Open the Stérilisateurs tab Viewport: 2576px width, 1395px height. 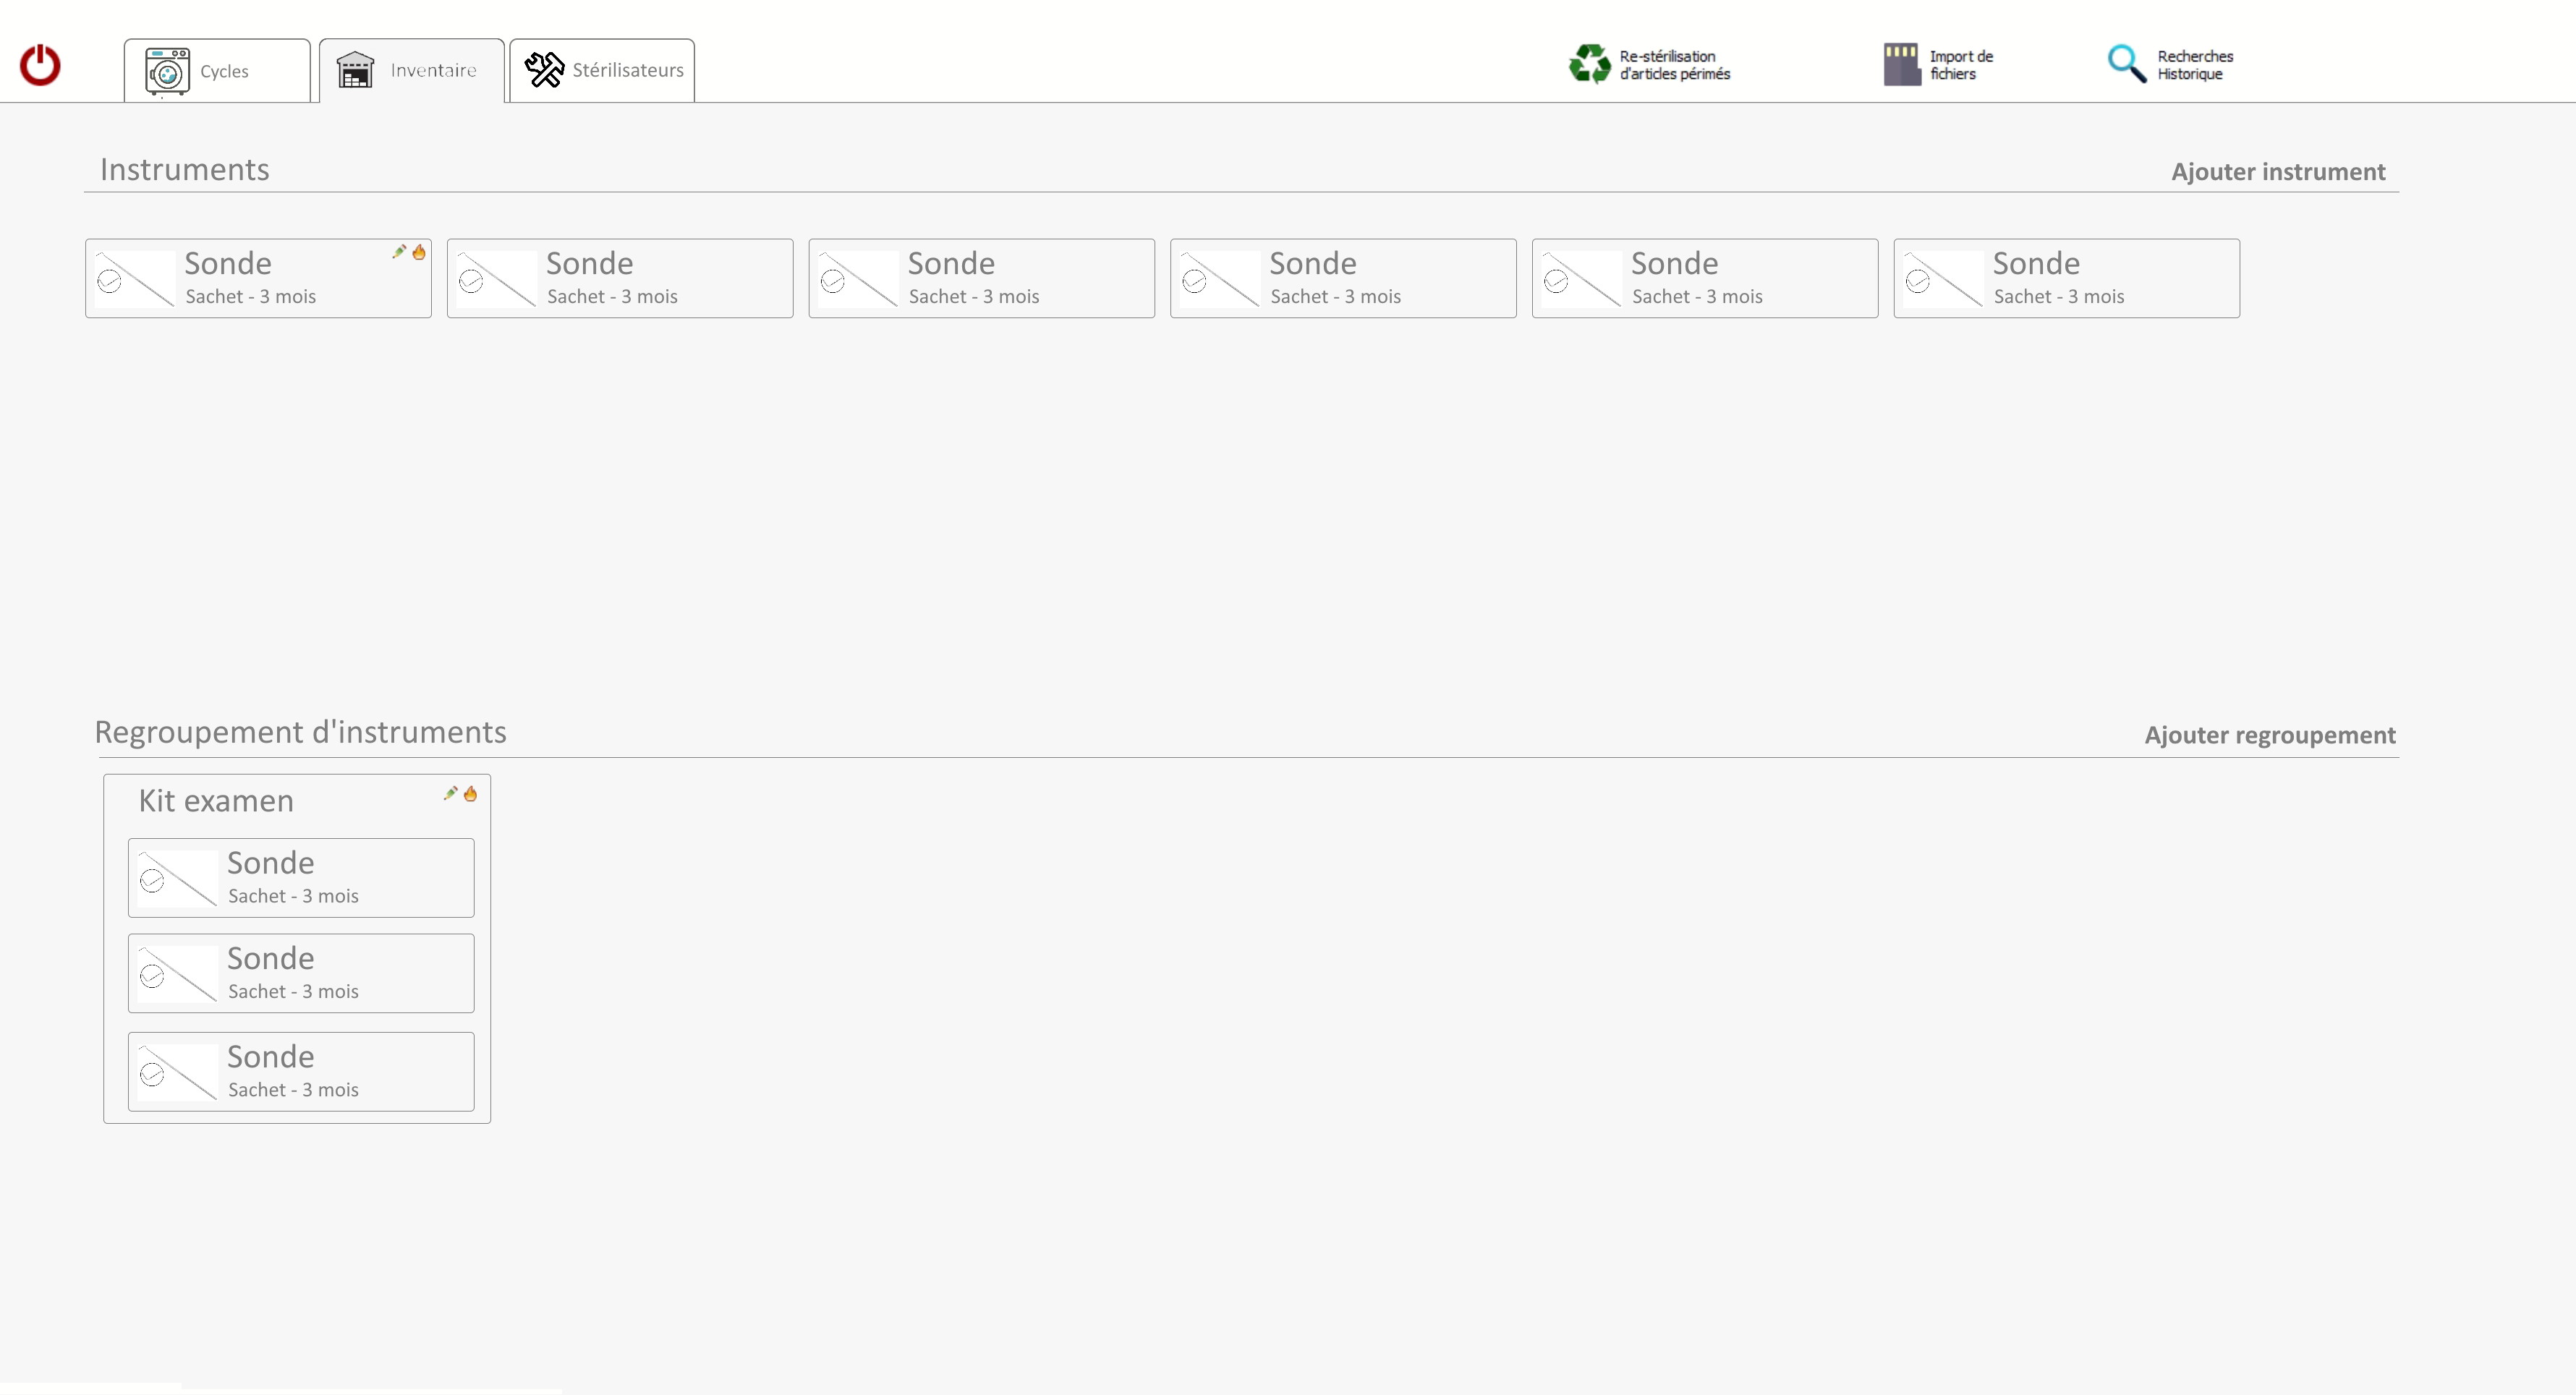pos(602,70)
